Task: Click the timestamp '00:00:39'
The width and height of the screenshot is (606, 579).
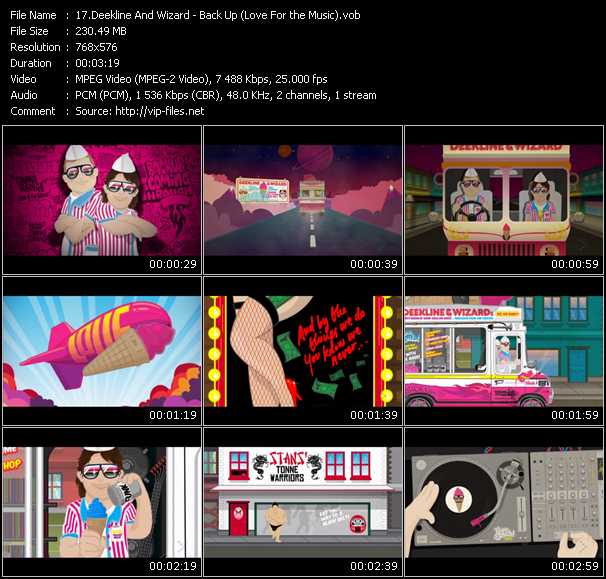Action: tap(374, 264)
